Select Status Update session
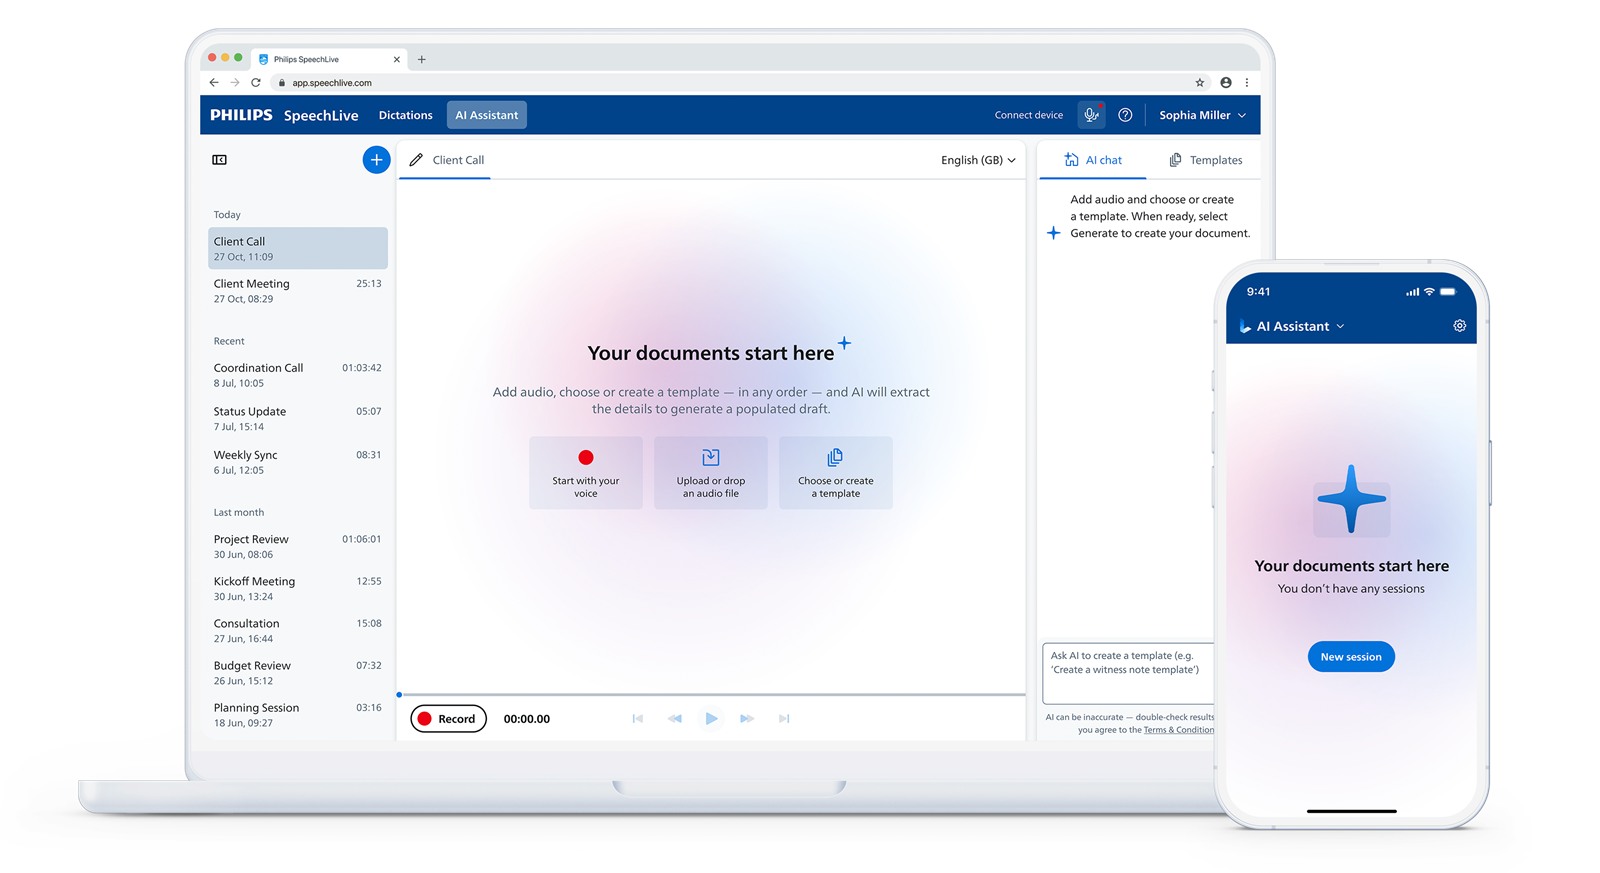Image resolution: width=1600 pixels, height=873 pixels. [298, 418]
